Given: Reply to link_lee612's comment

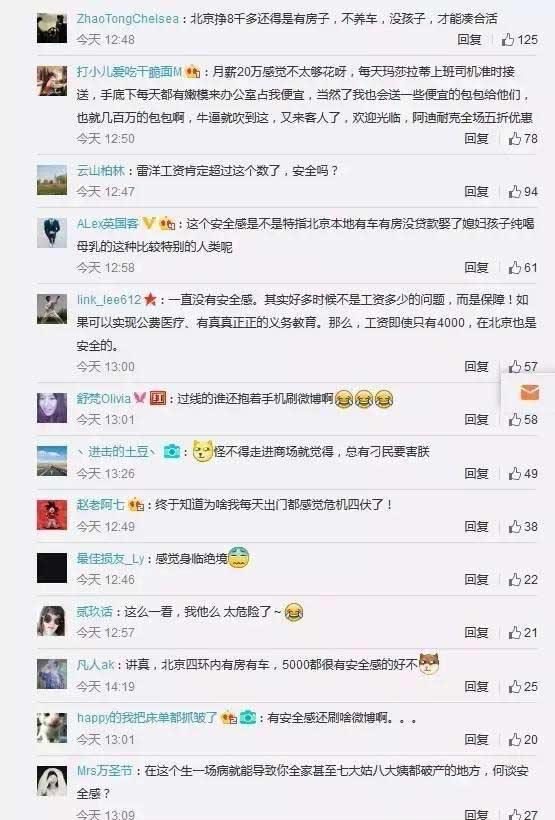Looking at the screenshot, I should click(x=476, y=367).
